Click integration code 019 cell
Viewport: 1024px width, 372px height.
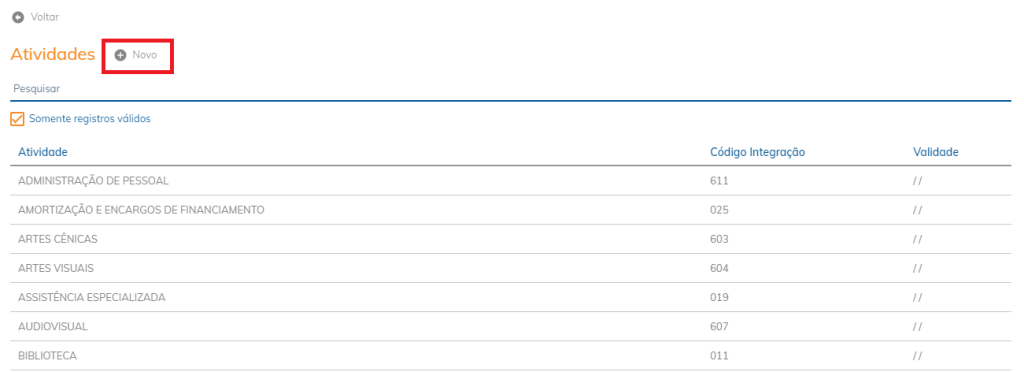(x=719, y=297)
